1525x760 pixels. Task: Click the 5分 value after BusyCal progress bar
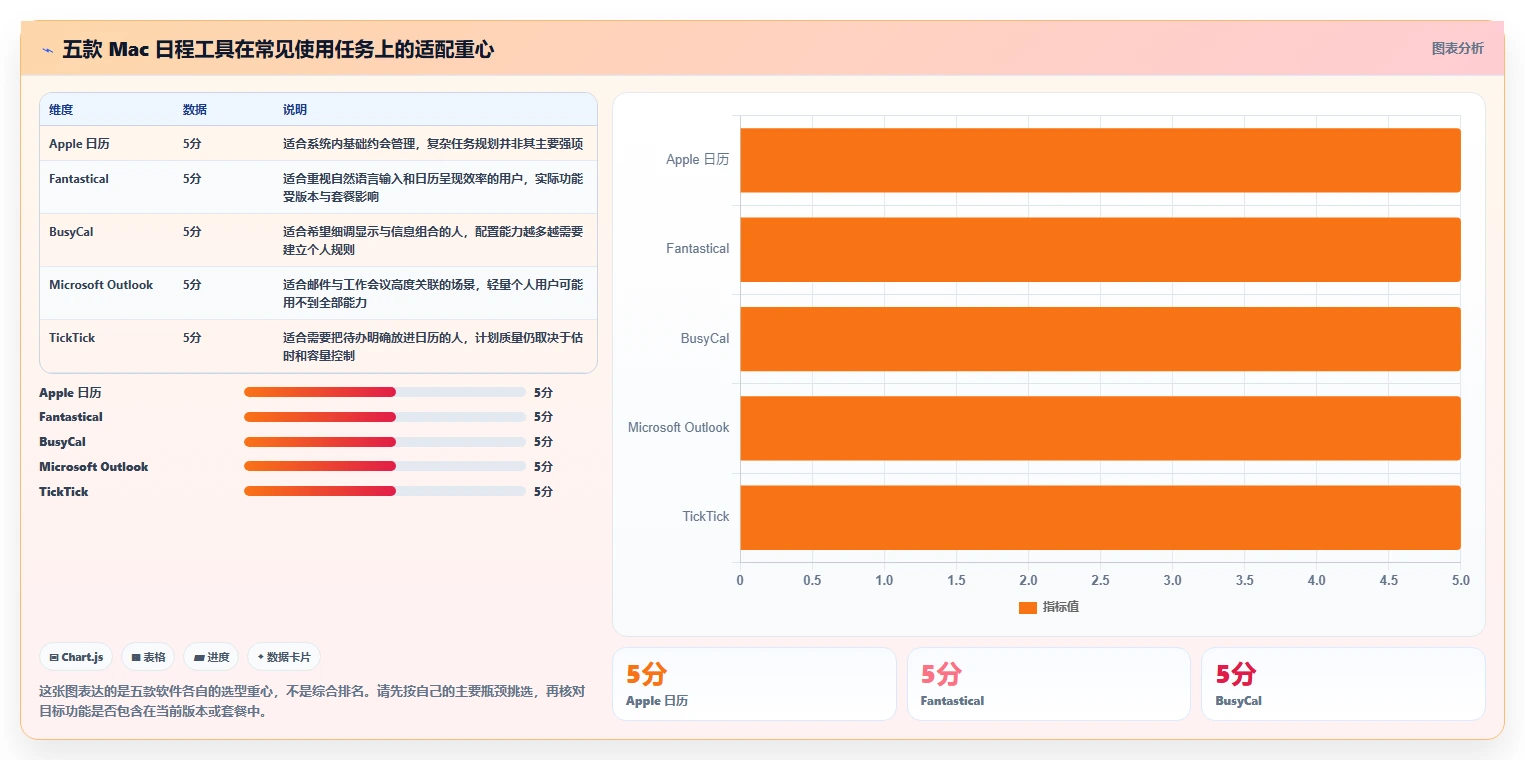543,442
